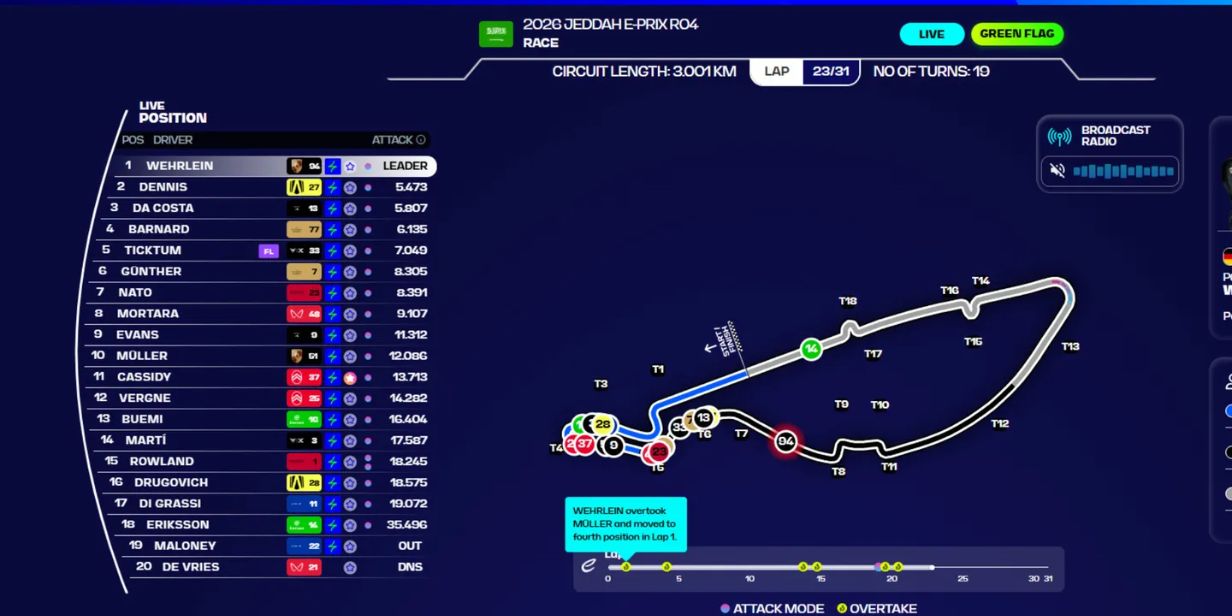Click Cassidy's pink attack mode icon

[x=350, y=377]
